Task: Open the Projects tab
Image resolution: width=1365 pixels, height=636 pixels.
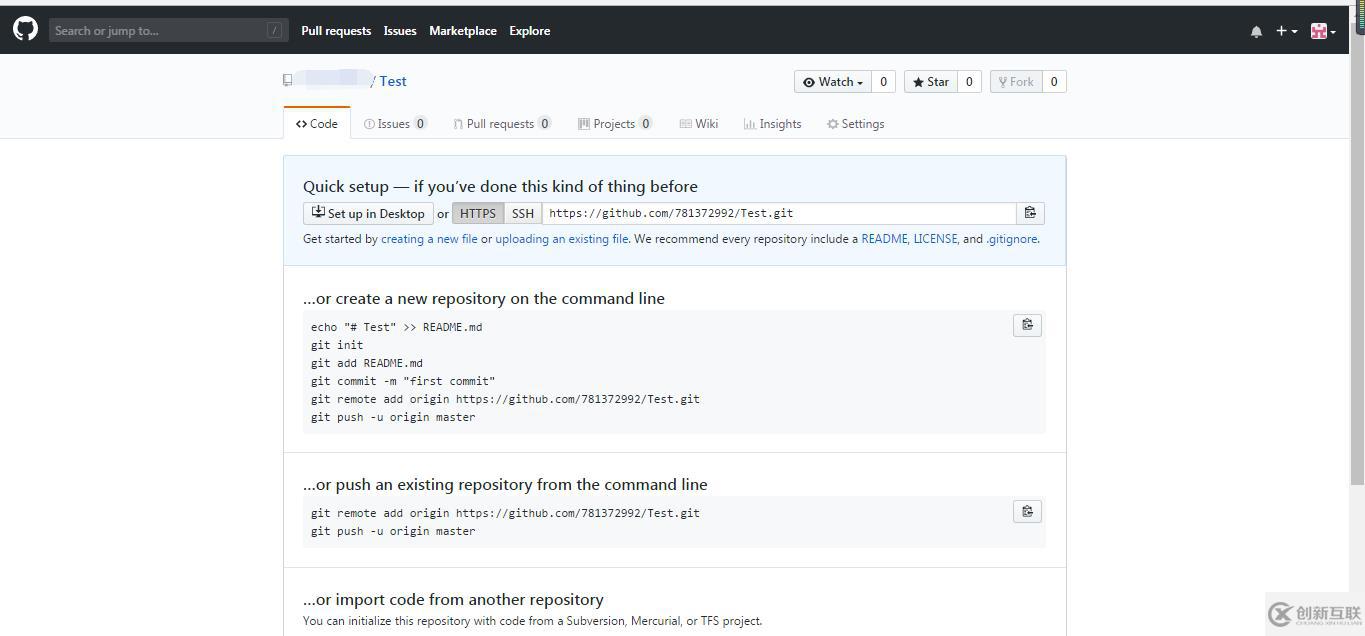Action: pos(615,124)
